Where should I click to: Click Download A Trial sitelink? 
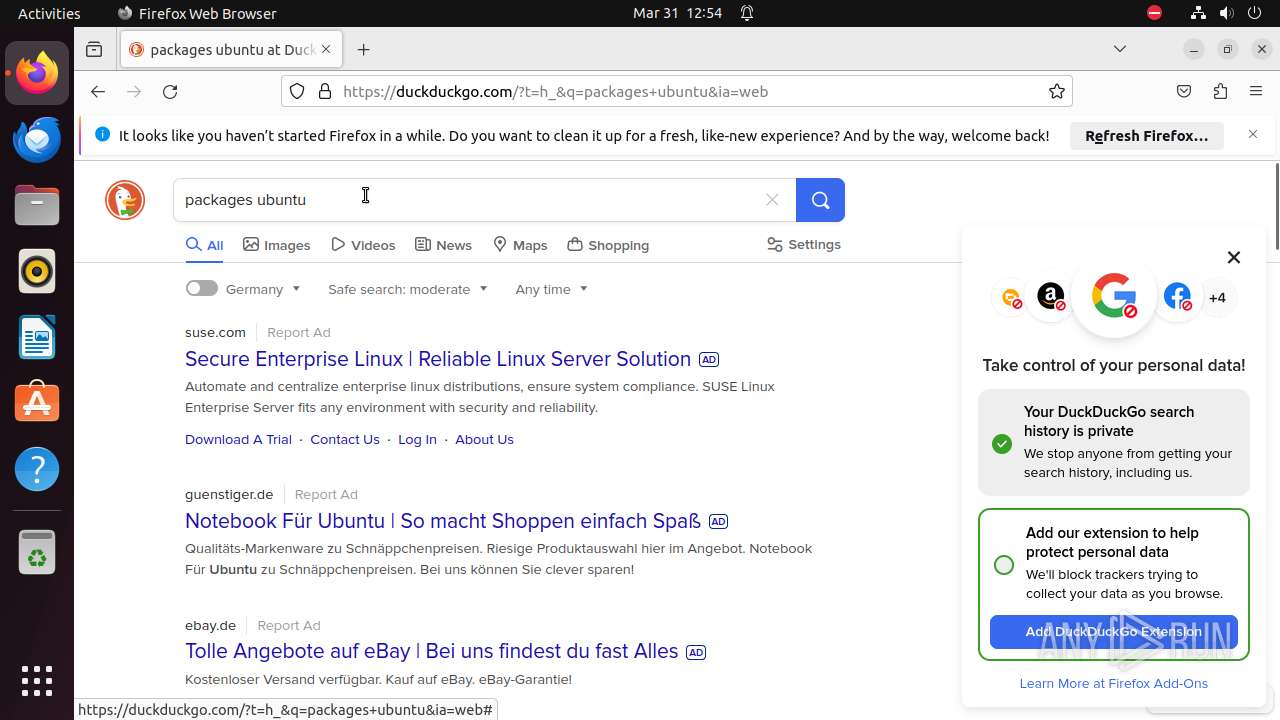(x=238, y=439)
